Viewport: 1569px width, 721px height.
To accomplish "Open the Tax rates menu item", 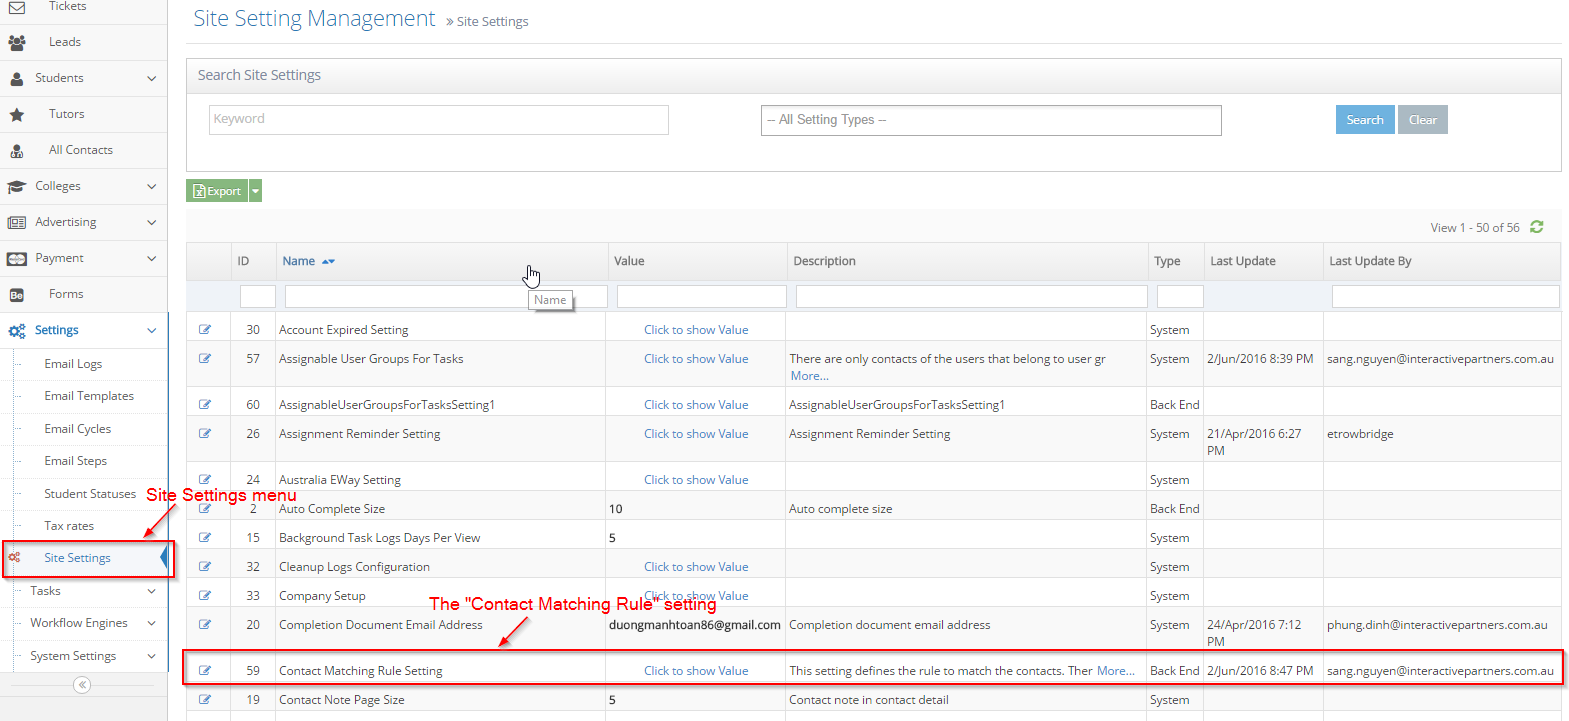I will [69, 526].
